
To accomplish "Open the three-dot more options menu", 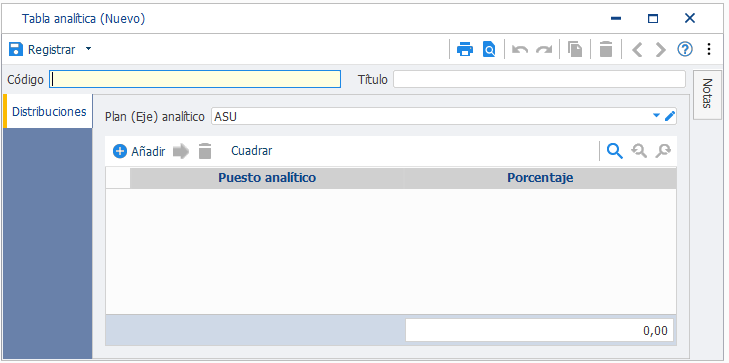I will (709, 49).
